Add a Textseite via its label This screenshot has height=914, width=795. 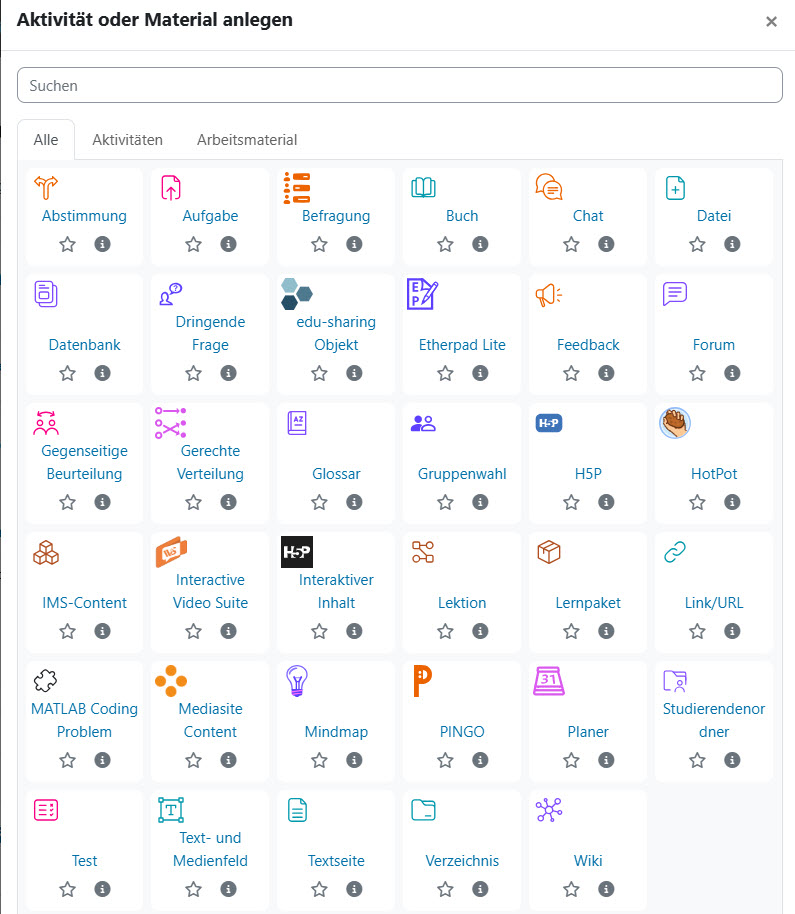click(x=336, y=861)
